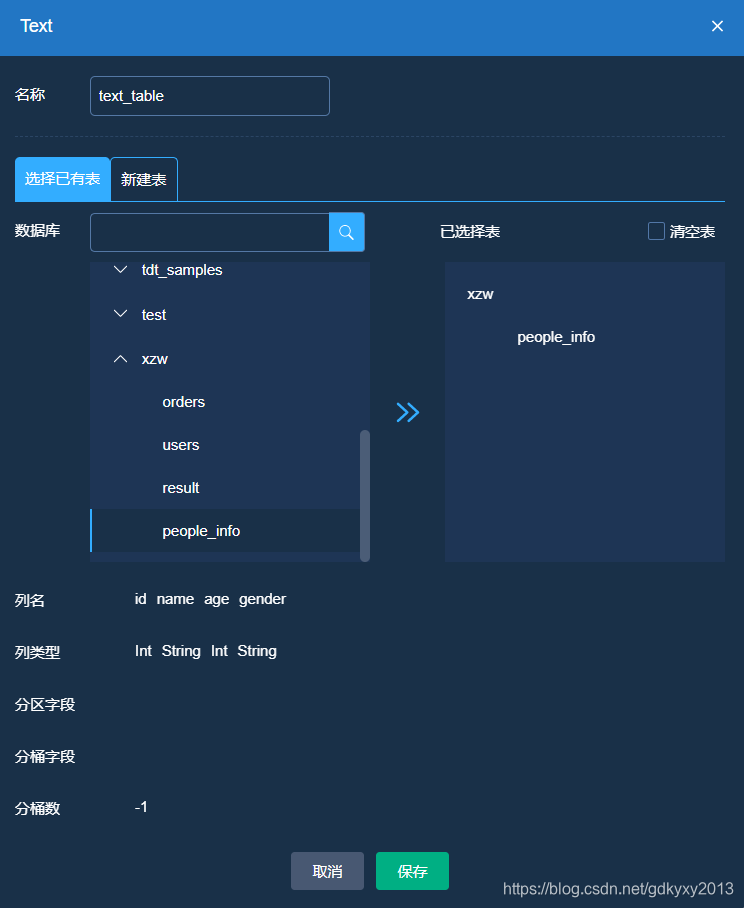Click the column name 'age'
Screen dimensions: 744x908
217,599
